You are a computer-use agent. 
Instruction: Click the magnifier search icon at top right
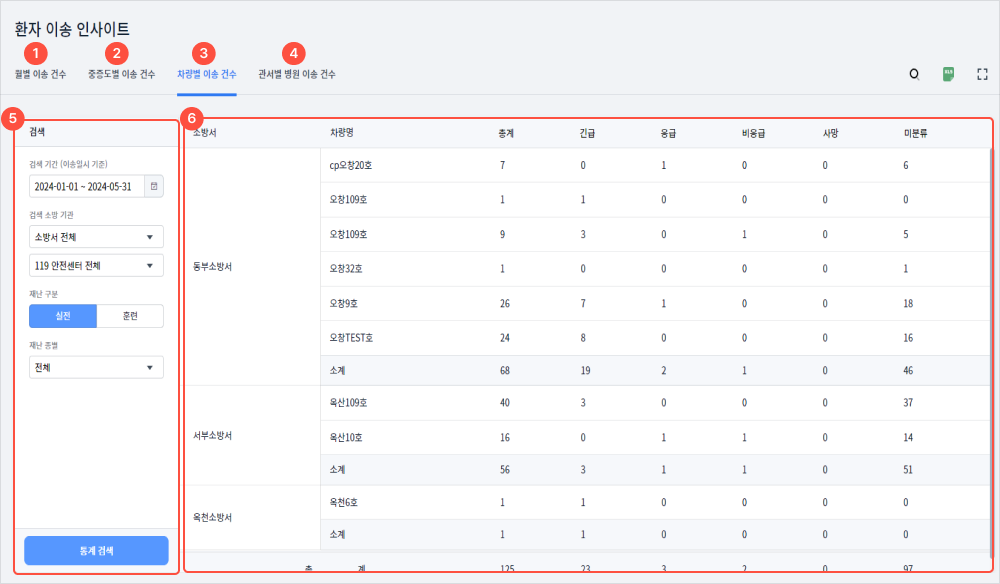913,74
